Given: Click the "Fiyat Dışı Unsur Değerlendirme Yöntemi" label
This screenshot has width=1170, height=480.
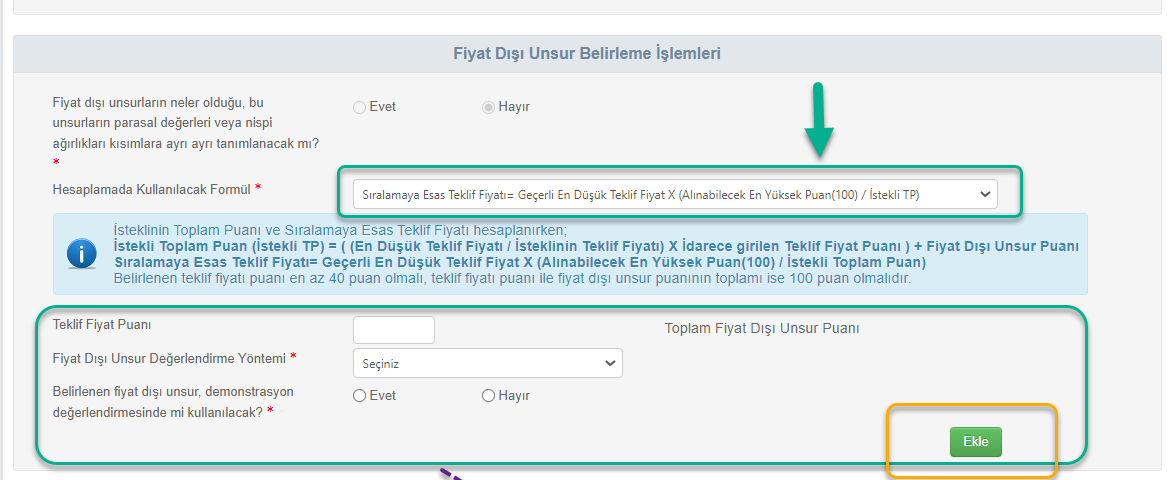Looking at the screenshot, I should (168, 357).
